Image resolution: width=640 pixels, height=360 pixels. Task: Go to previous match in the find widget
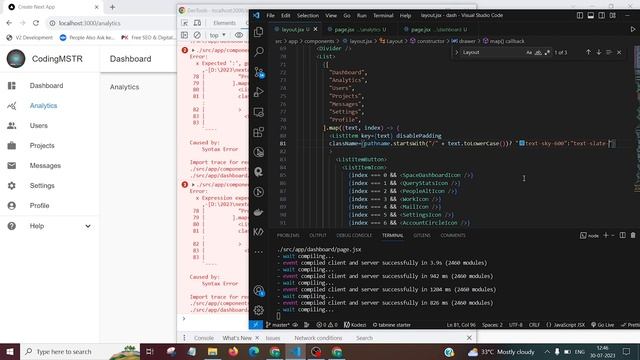pos(588,52)
